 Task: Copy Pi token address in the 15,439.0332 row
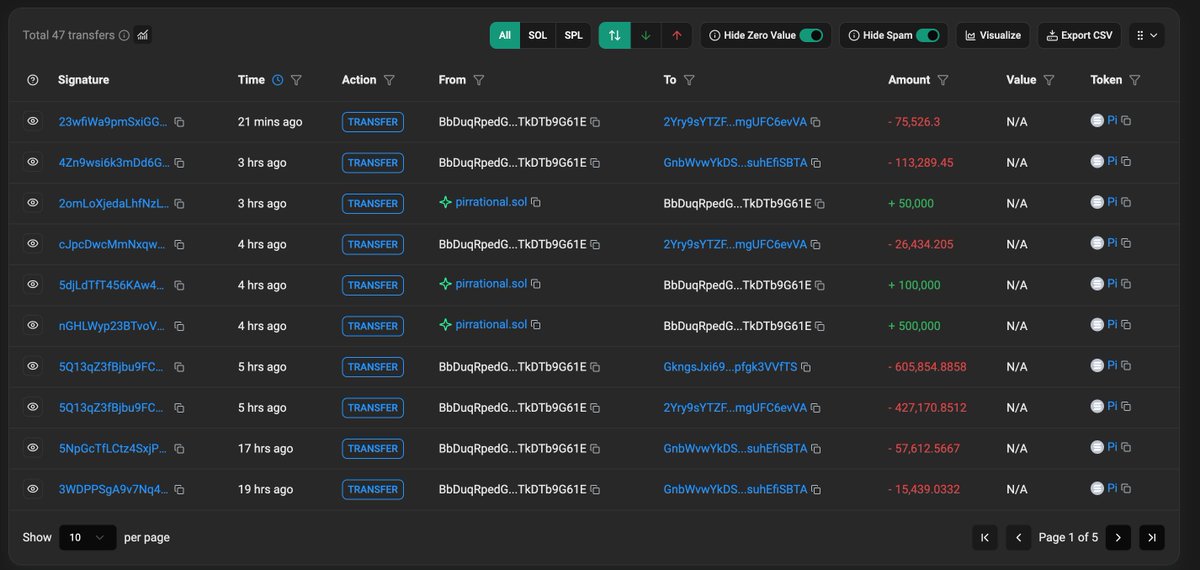click(x=1126, y=489)
